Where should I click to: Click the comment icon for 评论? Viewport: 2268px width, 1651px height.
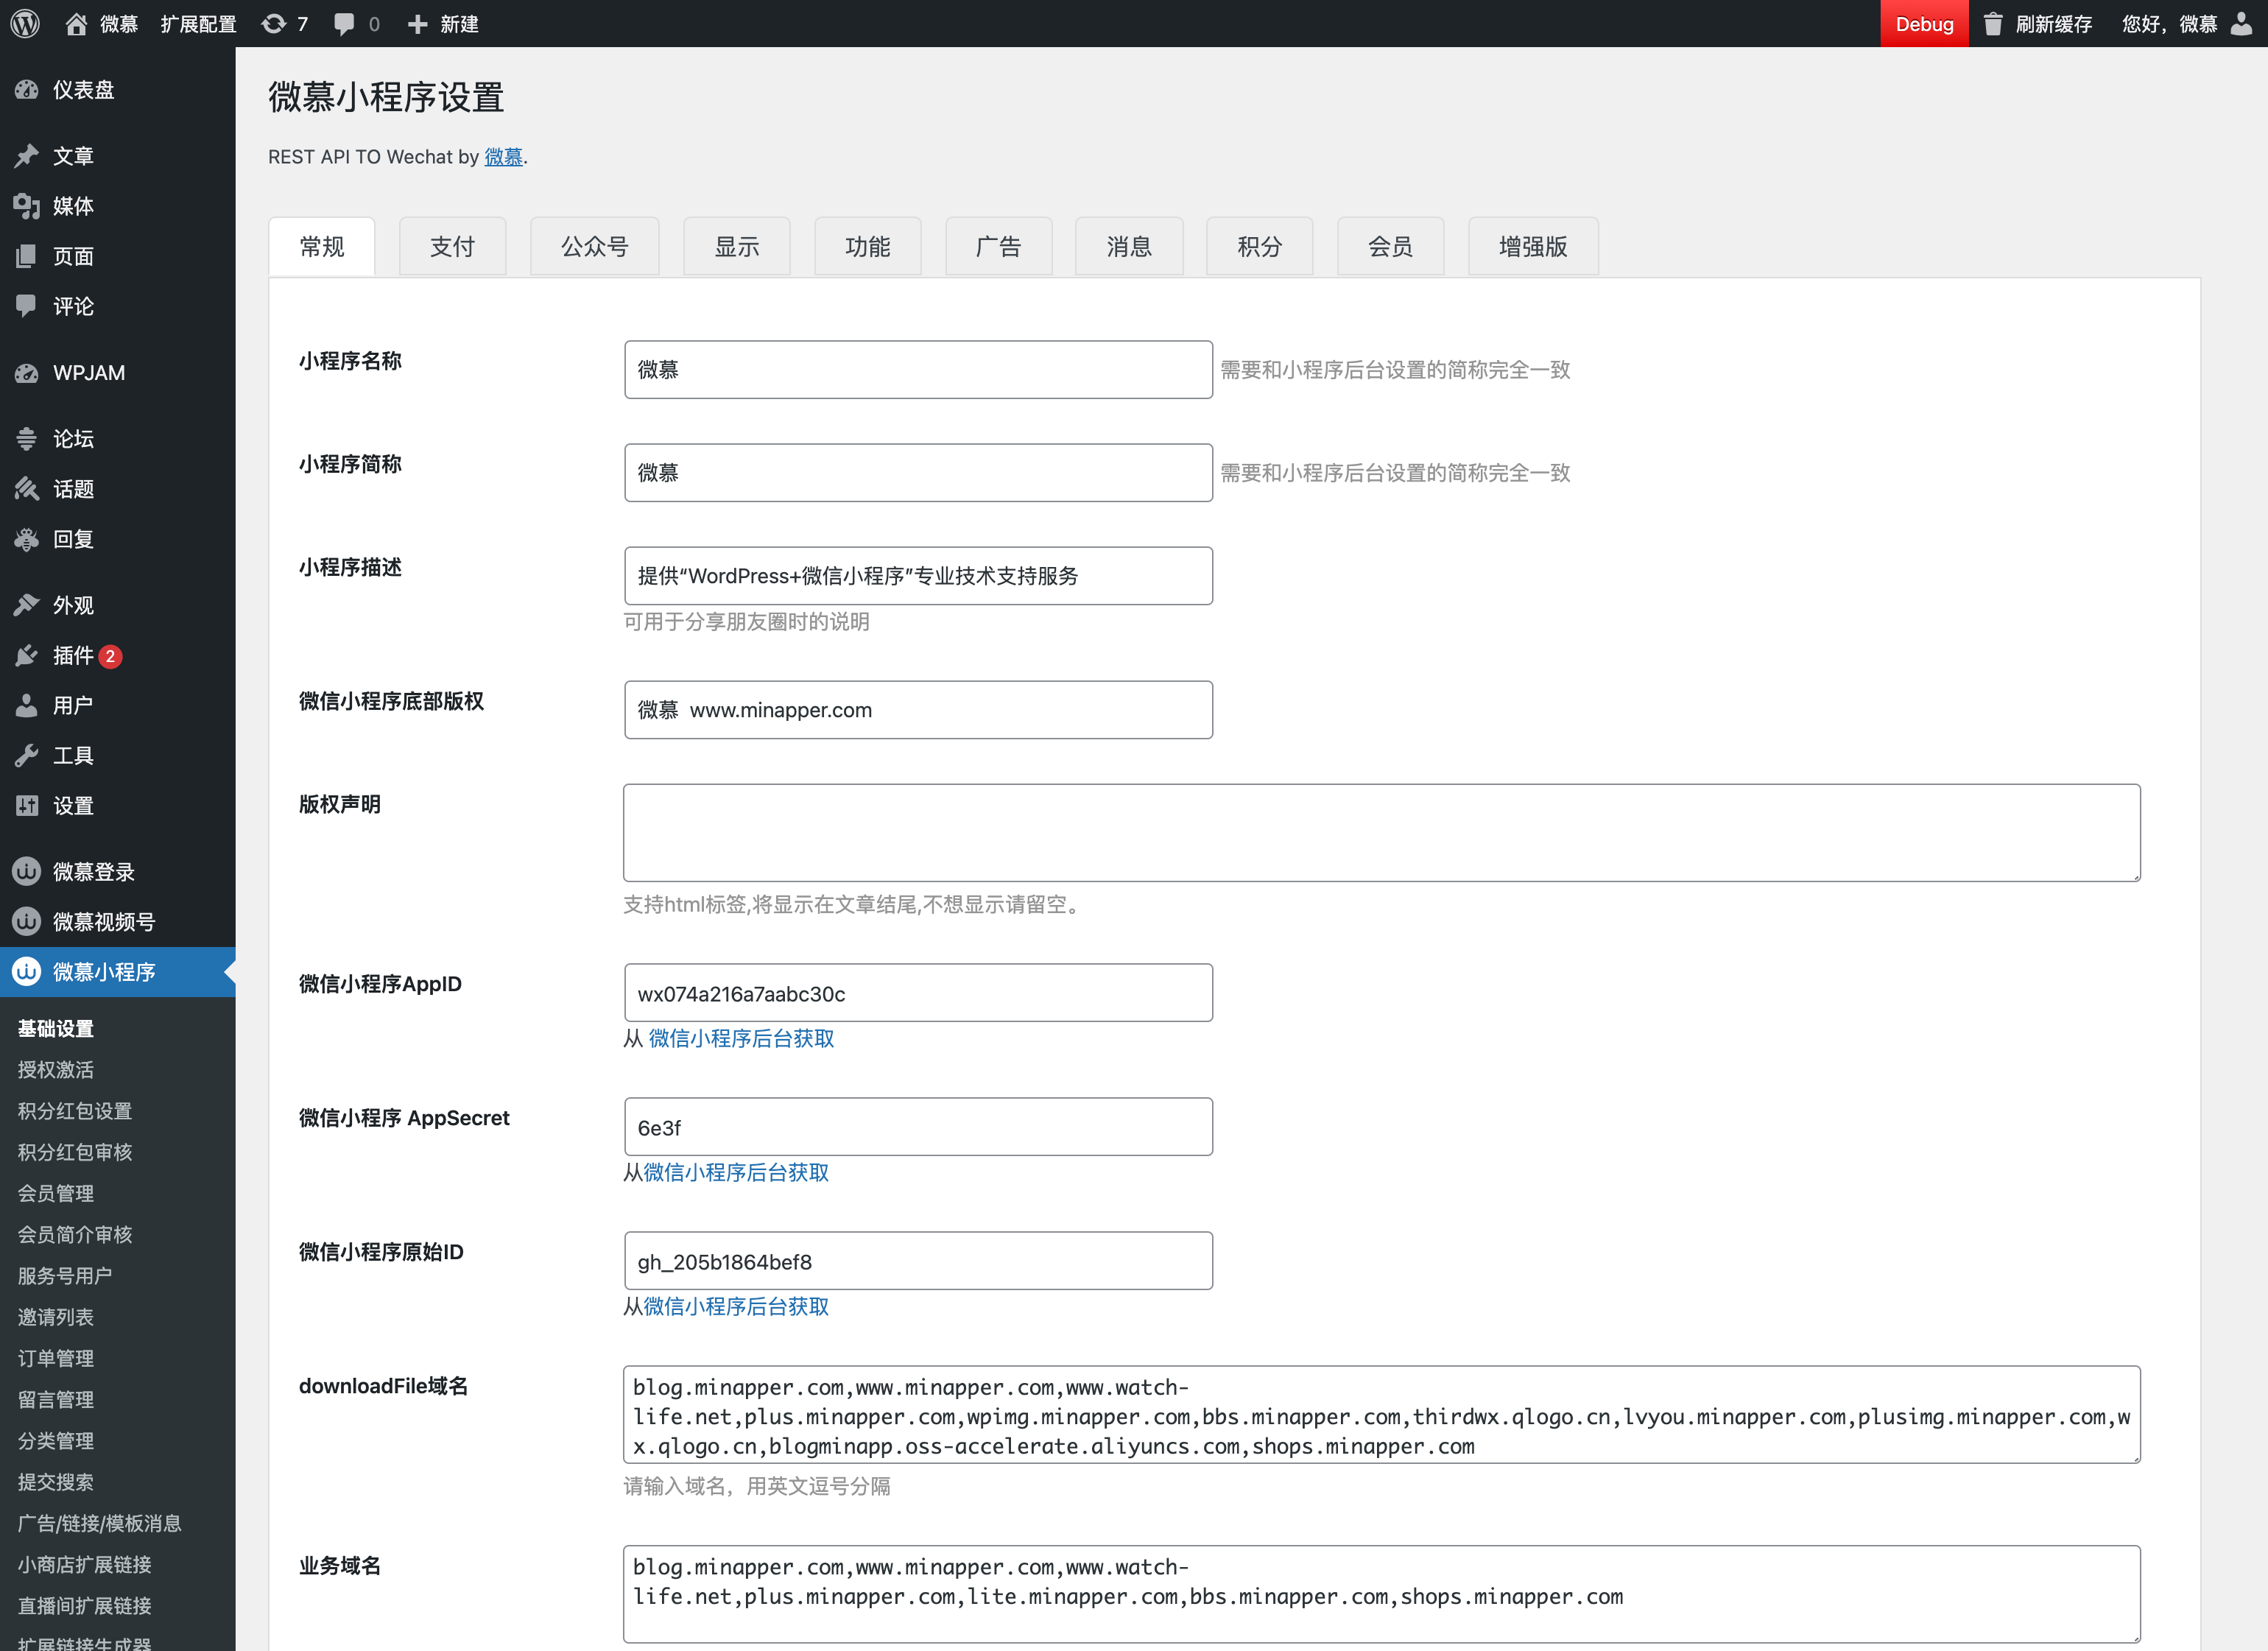pos(27,306)
